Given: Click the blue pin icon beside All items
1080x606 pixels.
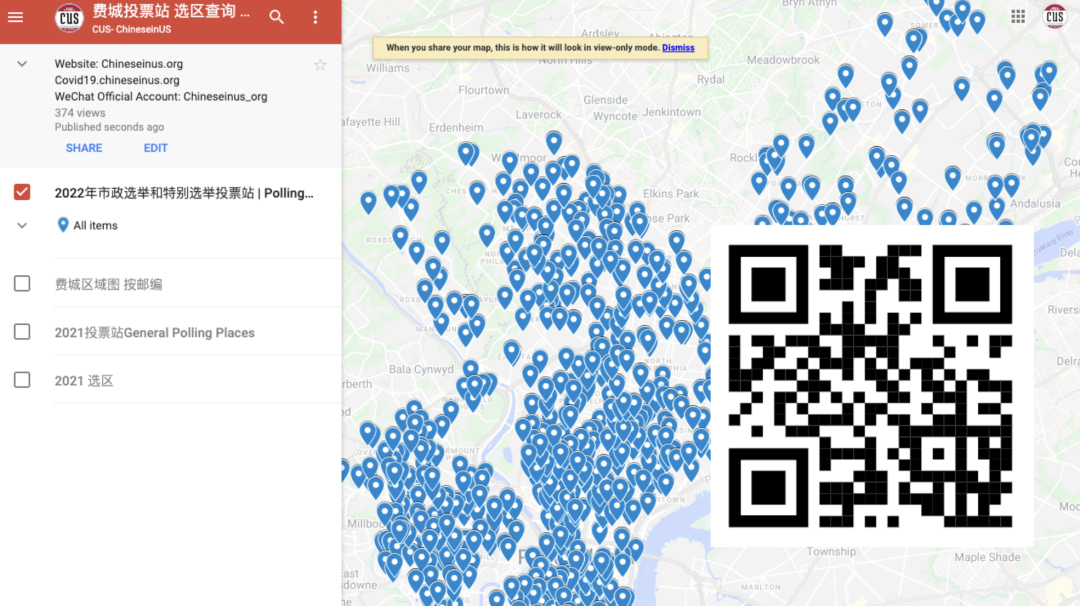Looking at the screenshot, I should [x=63, y=225].
